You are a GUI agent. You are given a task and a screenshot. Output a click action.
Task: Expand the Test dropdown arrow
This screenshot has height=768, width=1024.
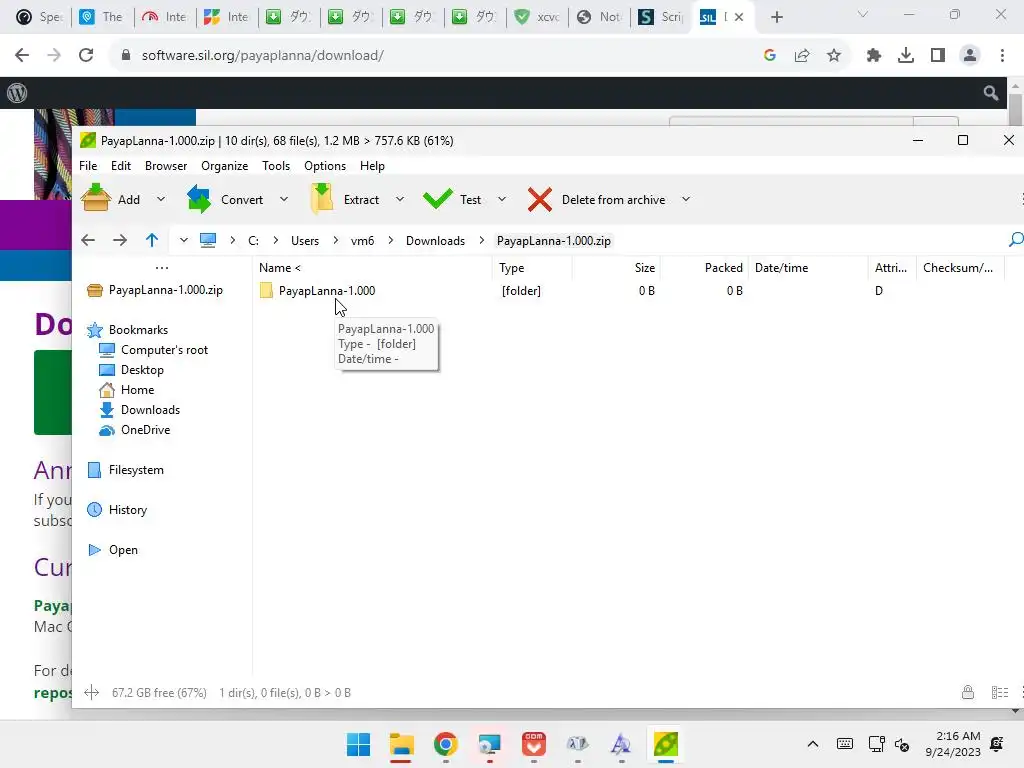coord(502,199)
